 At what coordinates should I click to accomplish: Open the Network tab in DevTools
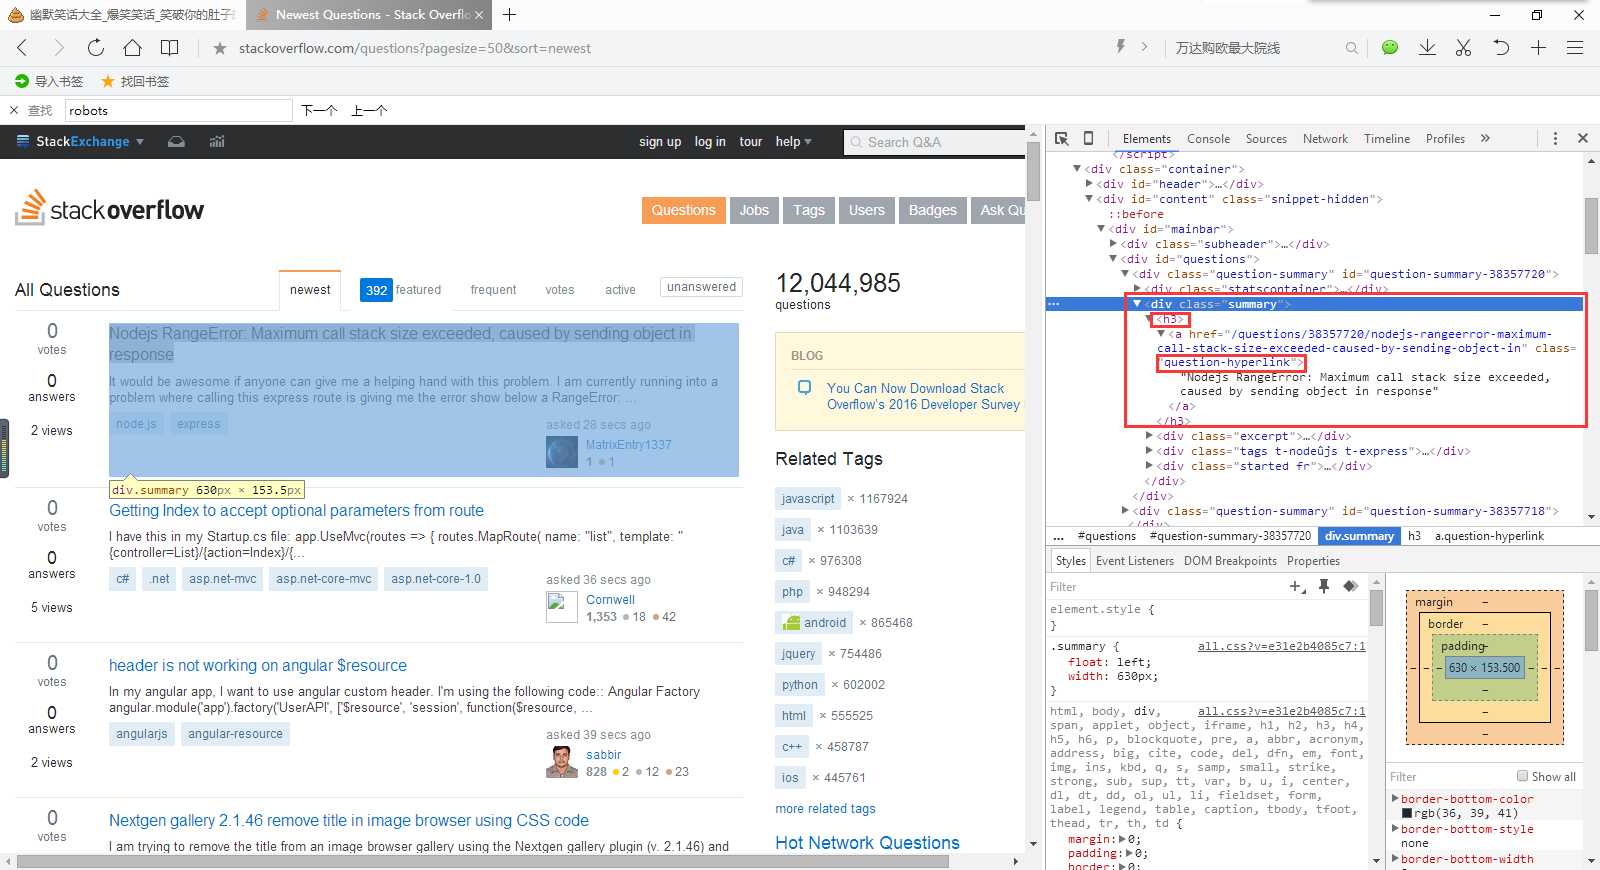coord(1325,139)
